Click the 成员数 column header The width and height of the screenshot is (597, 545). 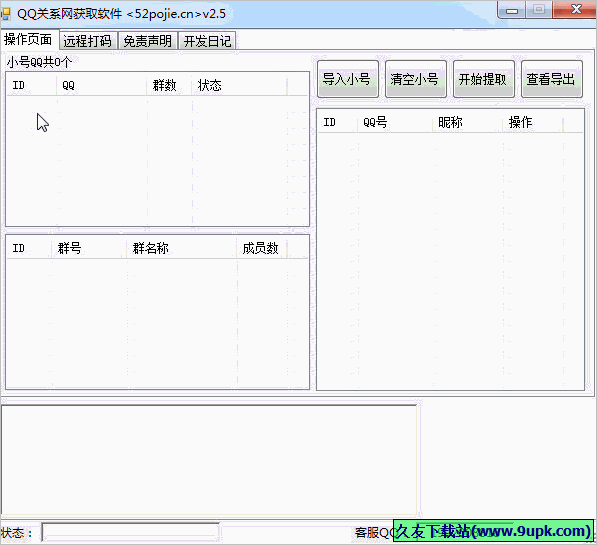tap(262, 248)
